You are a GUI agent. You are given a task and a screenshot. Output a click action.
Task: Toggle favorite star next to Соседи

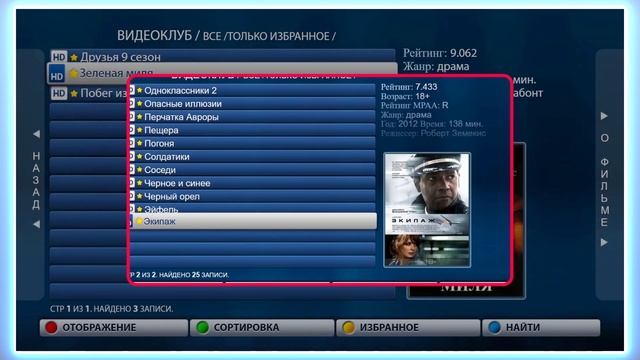click(x=139, y=170)
